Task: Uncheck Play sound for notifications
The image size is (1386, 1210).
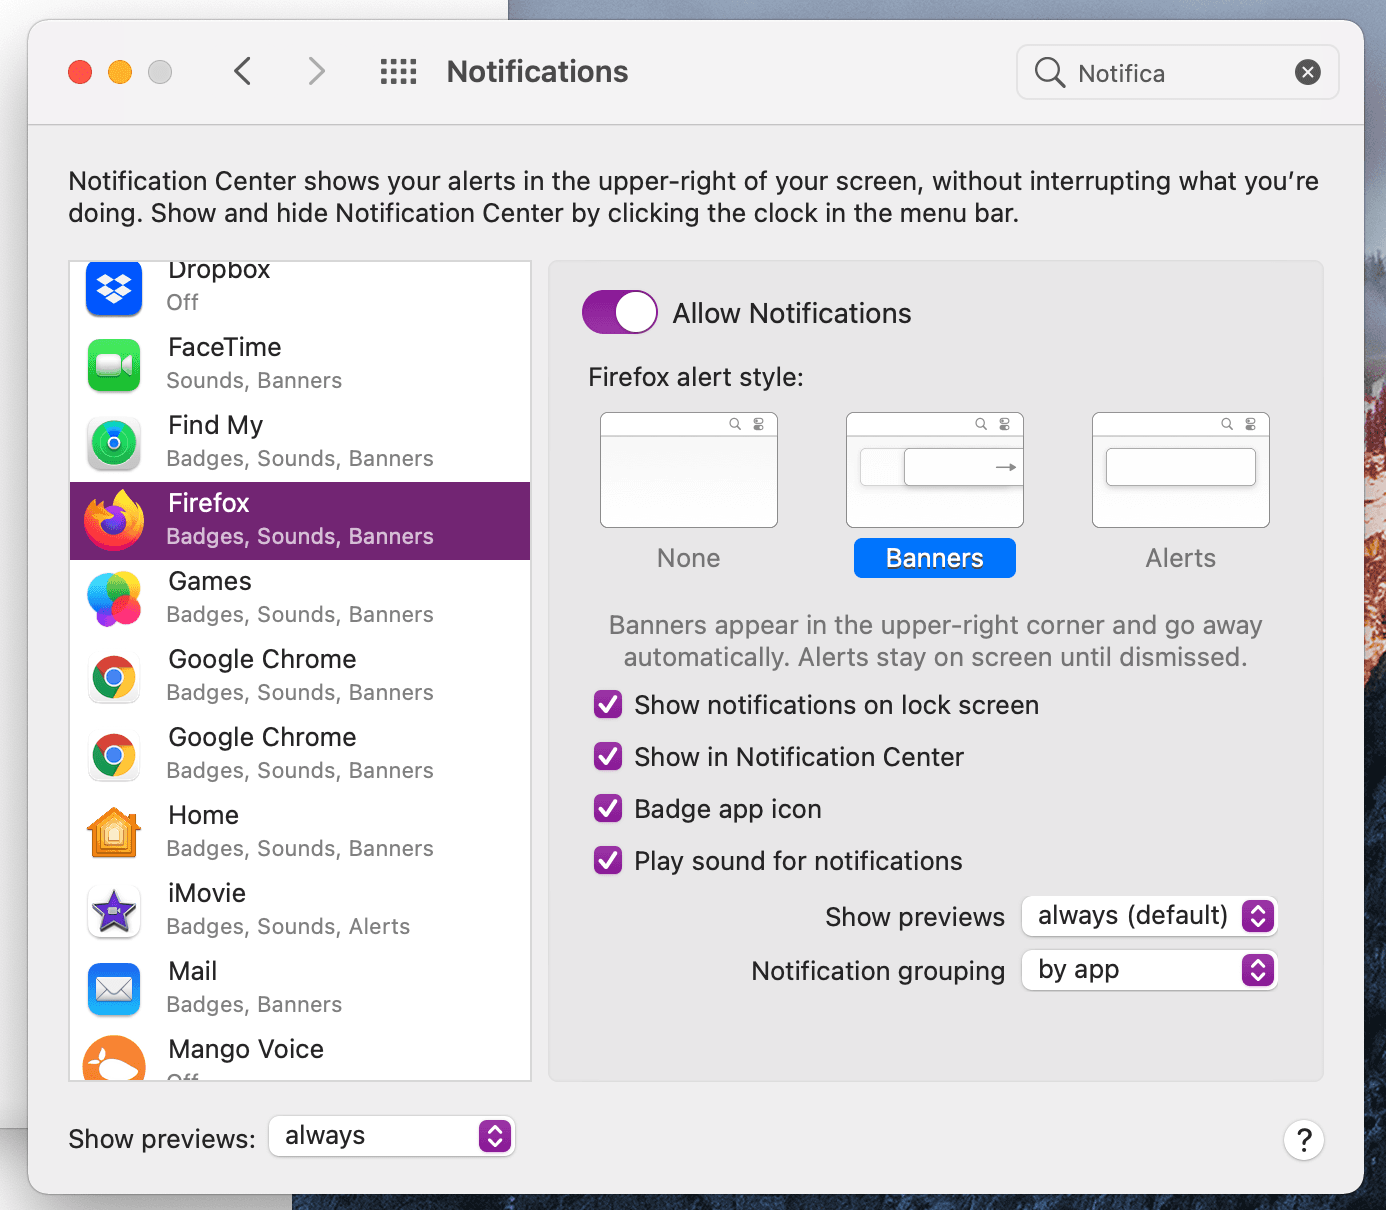Action: (608, 861)
